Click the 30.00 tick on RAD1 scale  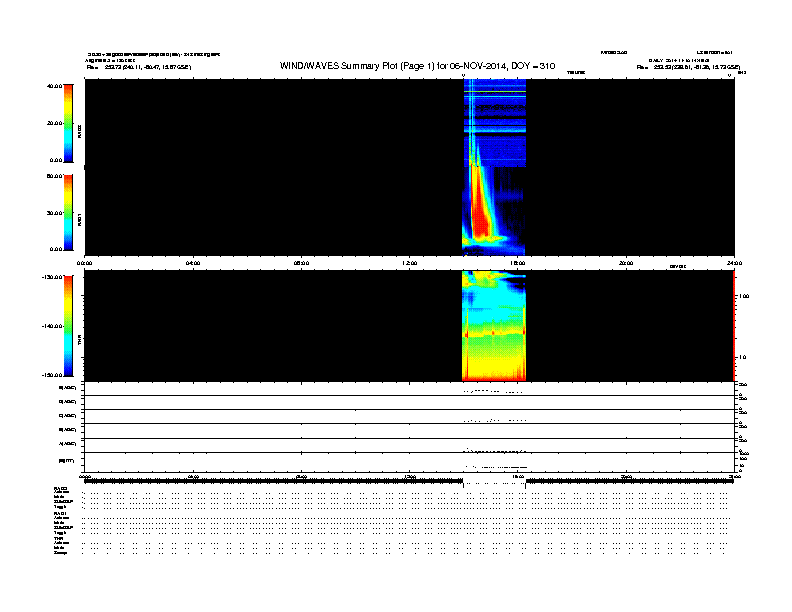54,213
